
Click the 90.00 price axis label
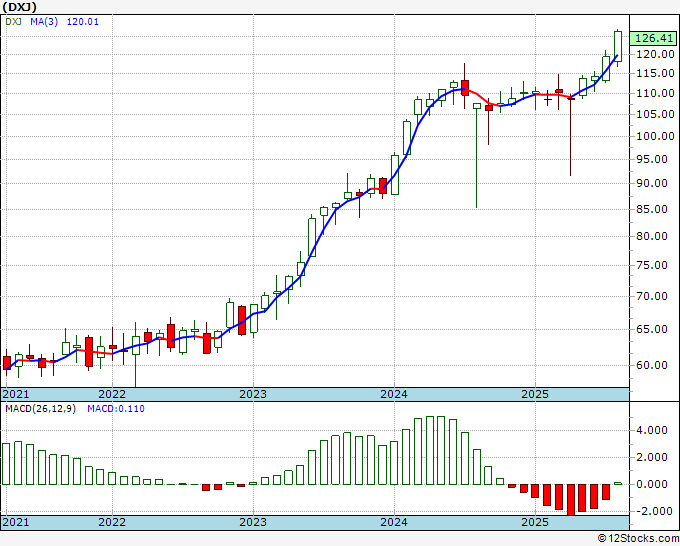652,183
